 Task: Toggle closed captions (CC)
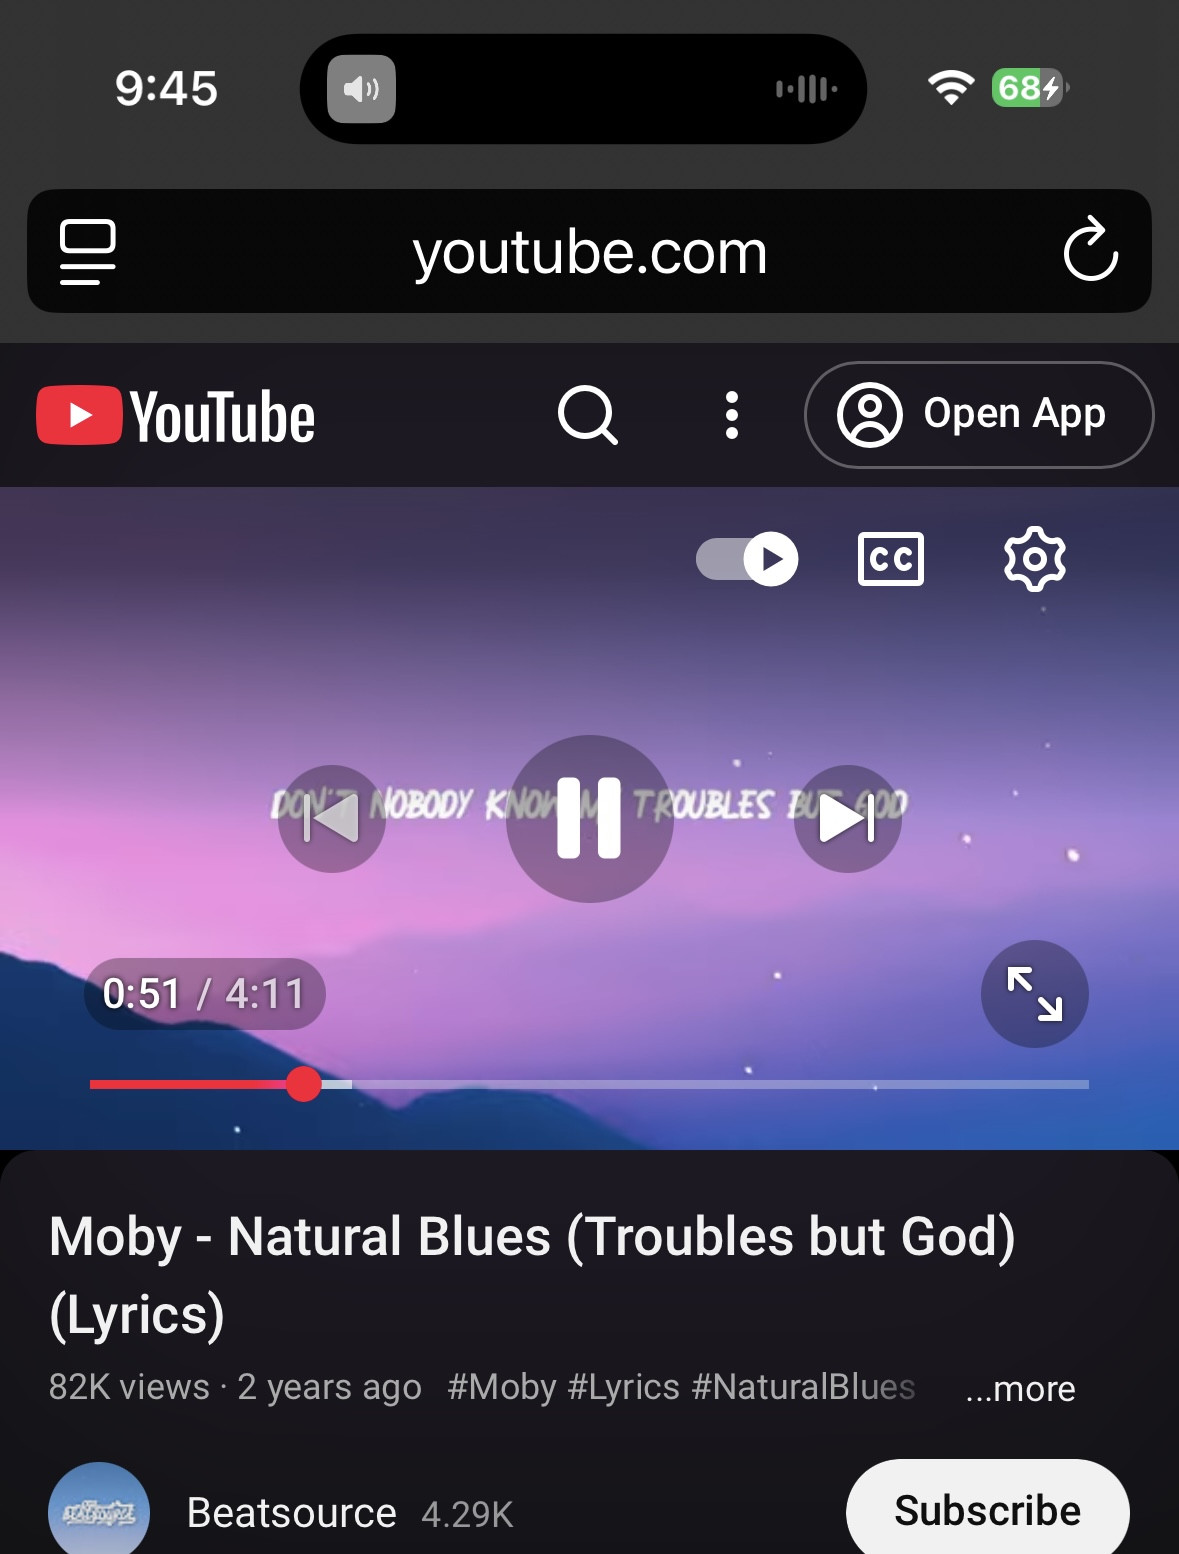click(891, 559)
